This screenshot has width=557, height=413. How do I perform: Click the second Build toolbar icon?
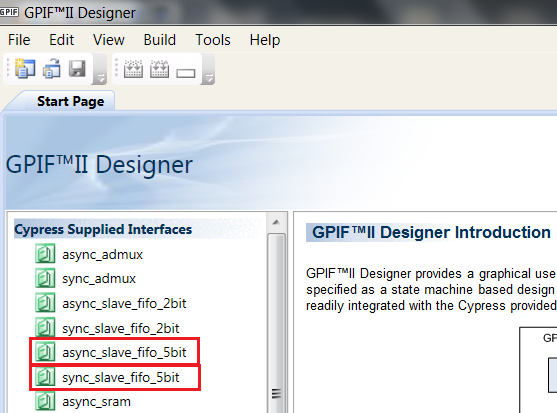(159, 68)
